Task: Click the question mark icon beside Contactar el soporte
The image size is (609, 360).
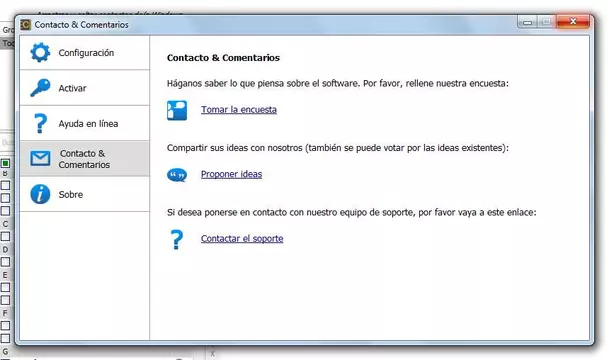Action: point(177,240)
